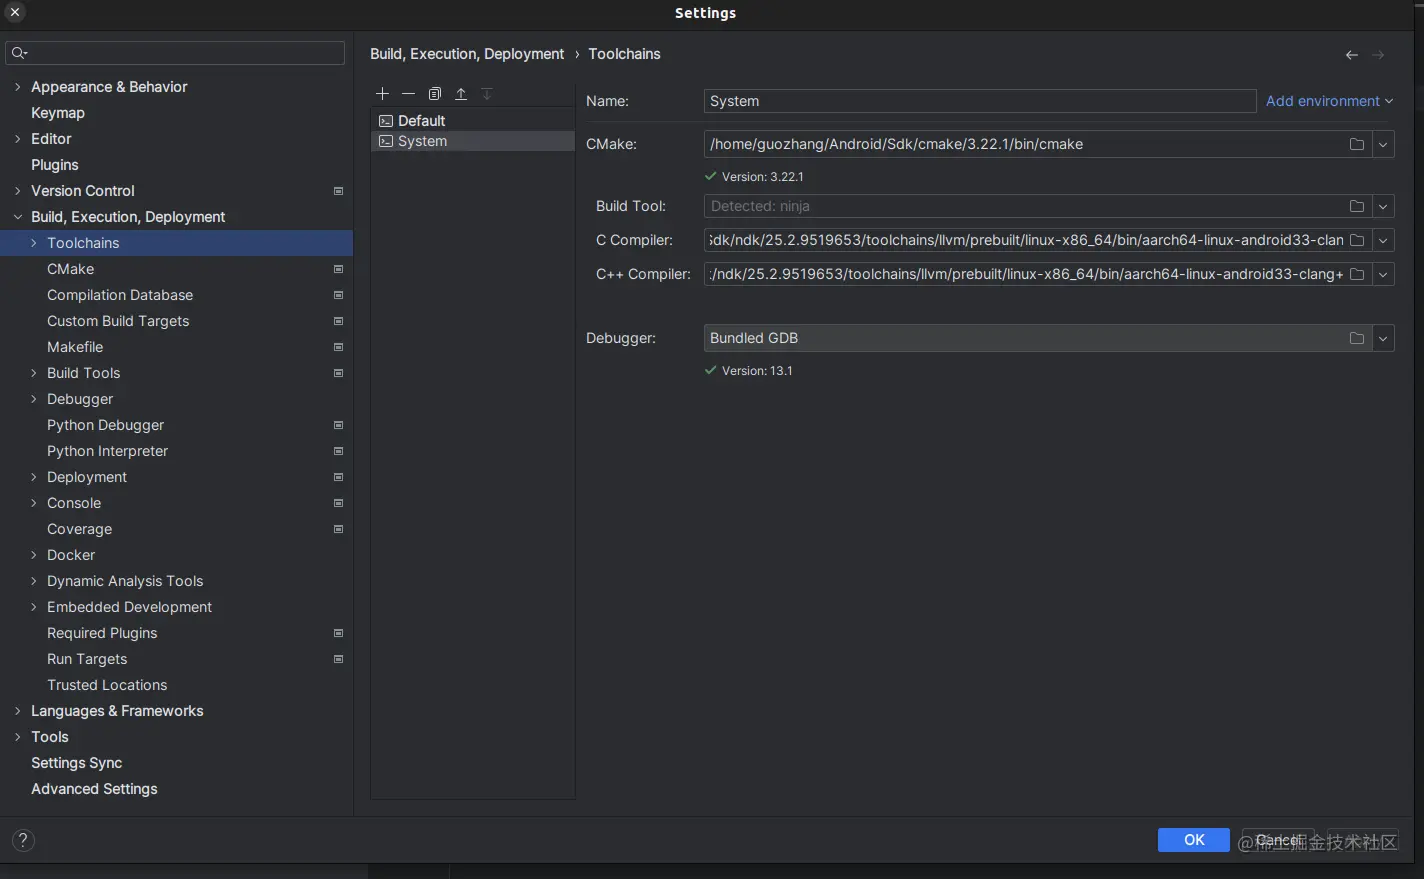Screen dimensions: 1424x879
Task: Navigate back using the left arrow
Action: click(1351, 54)
